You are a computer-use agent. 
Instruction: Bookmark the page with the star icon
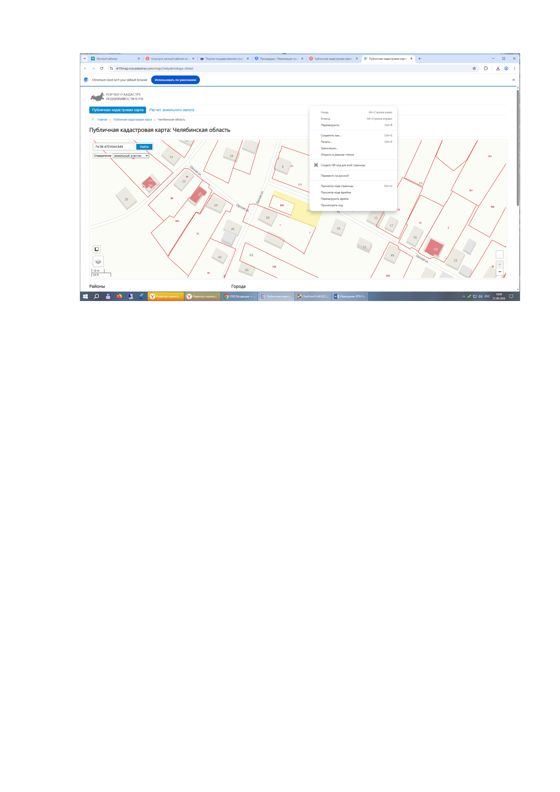[474, 68]
